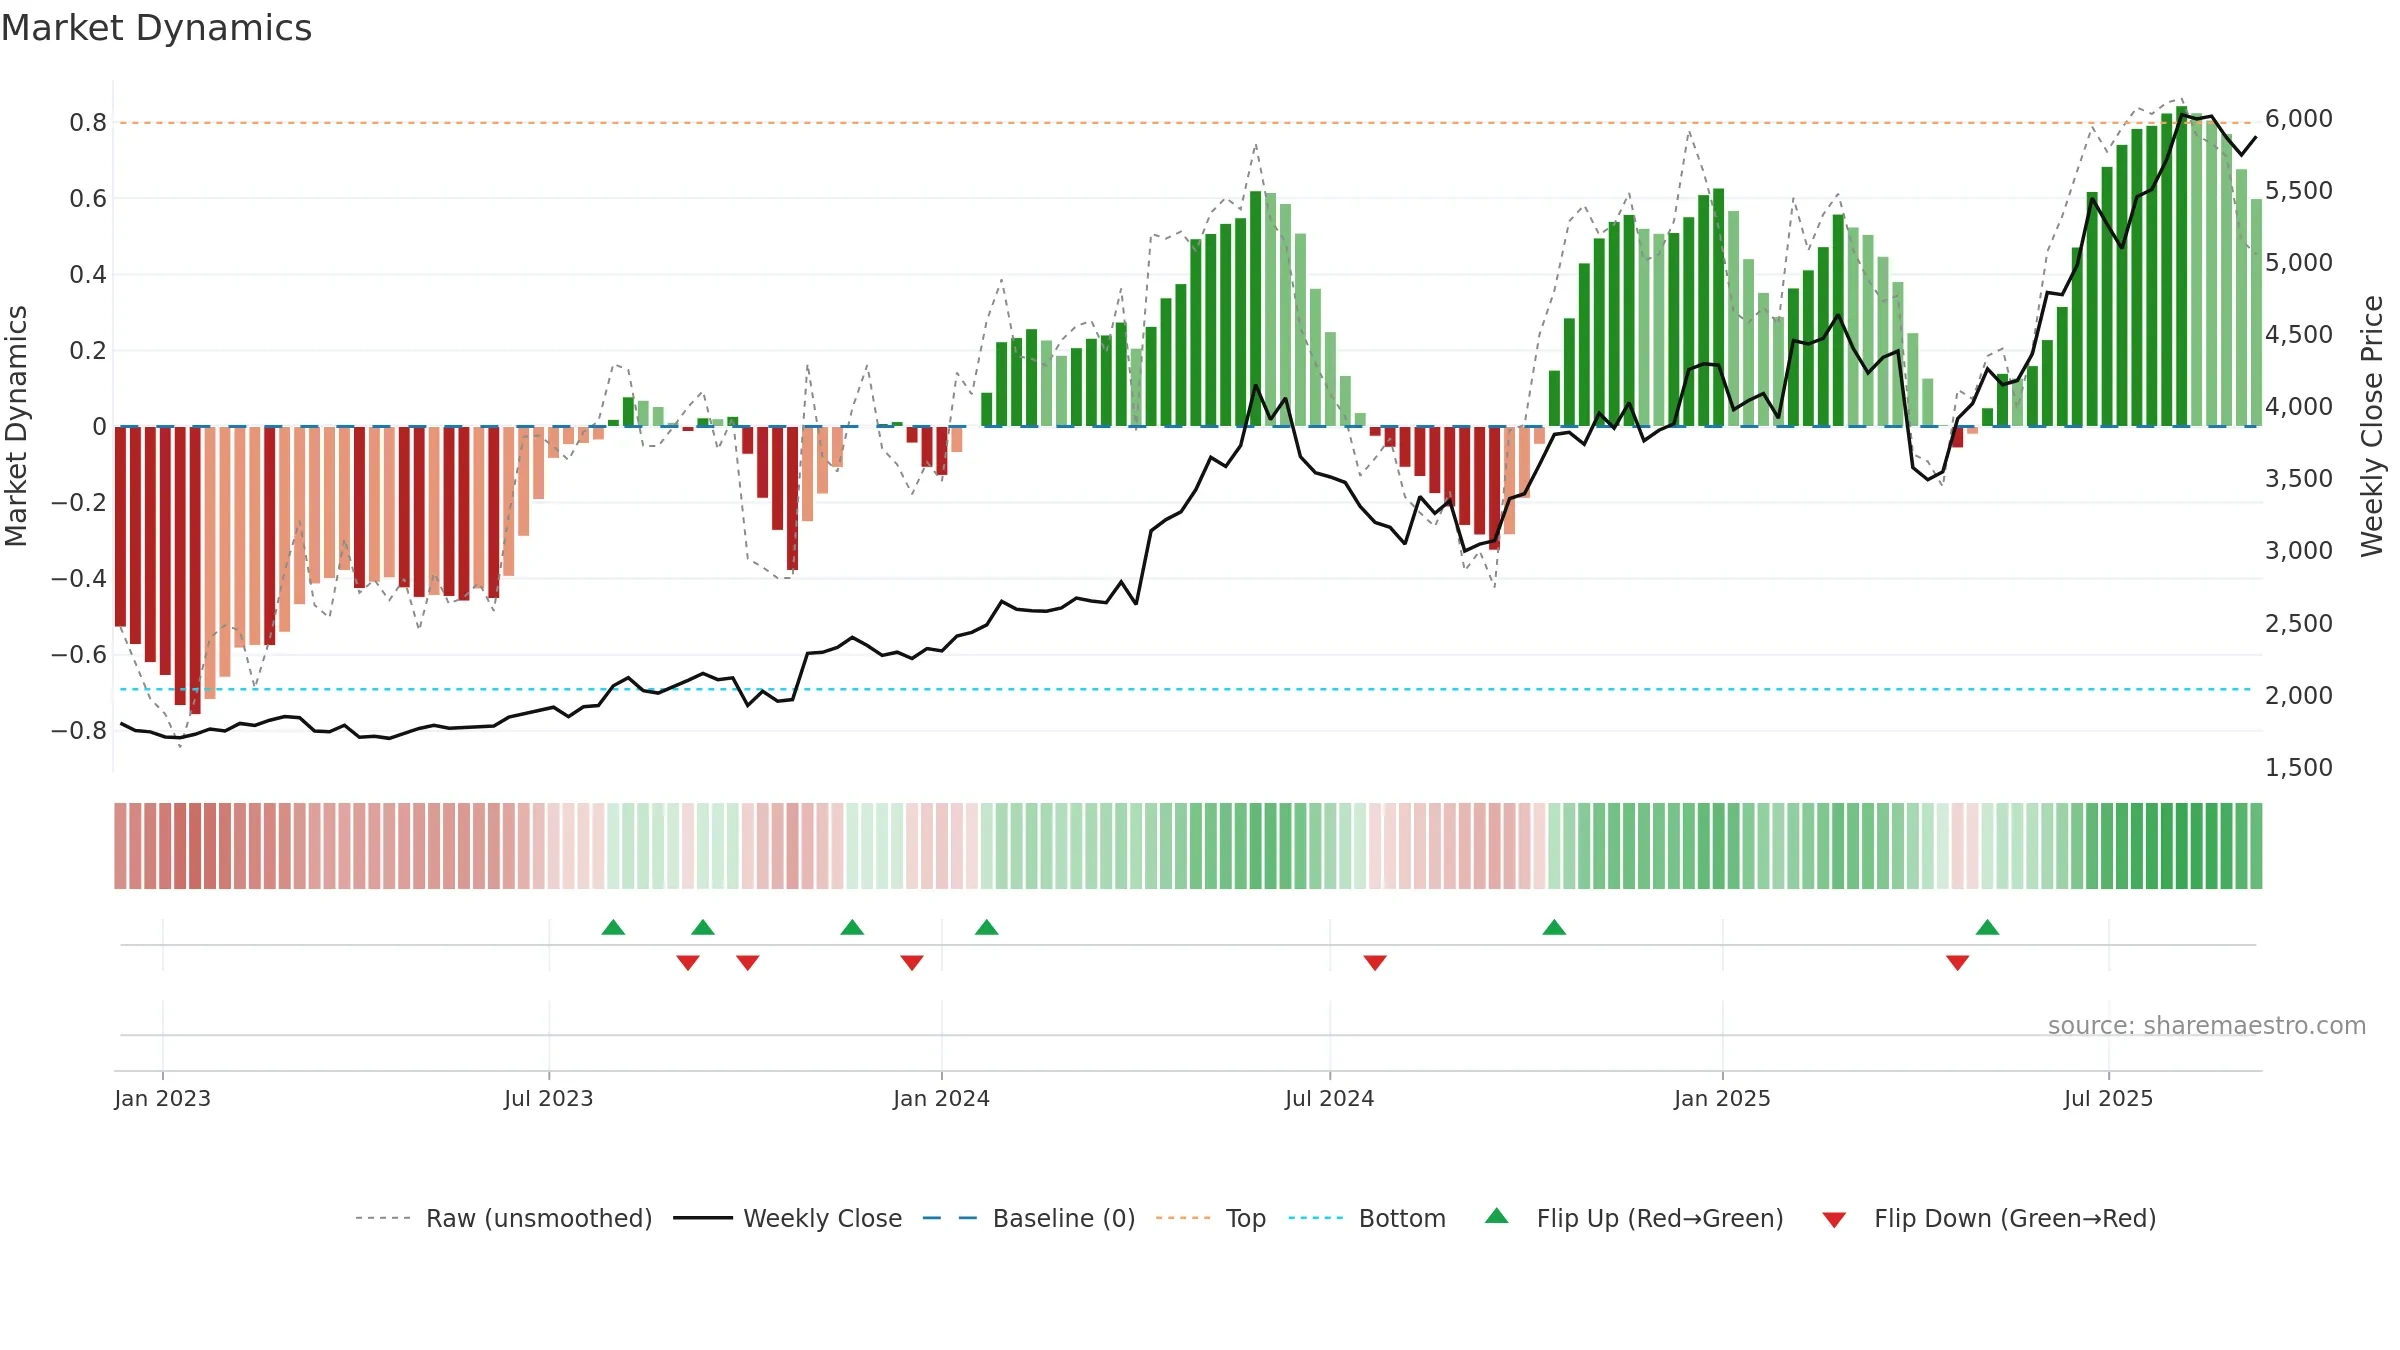Click the Jan 2023 axis label
Viewport: 2400px width, 1350px height.
[x=163, y=1098]
